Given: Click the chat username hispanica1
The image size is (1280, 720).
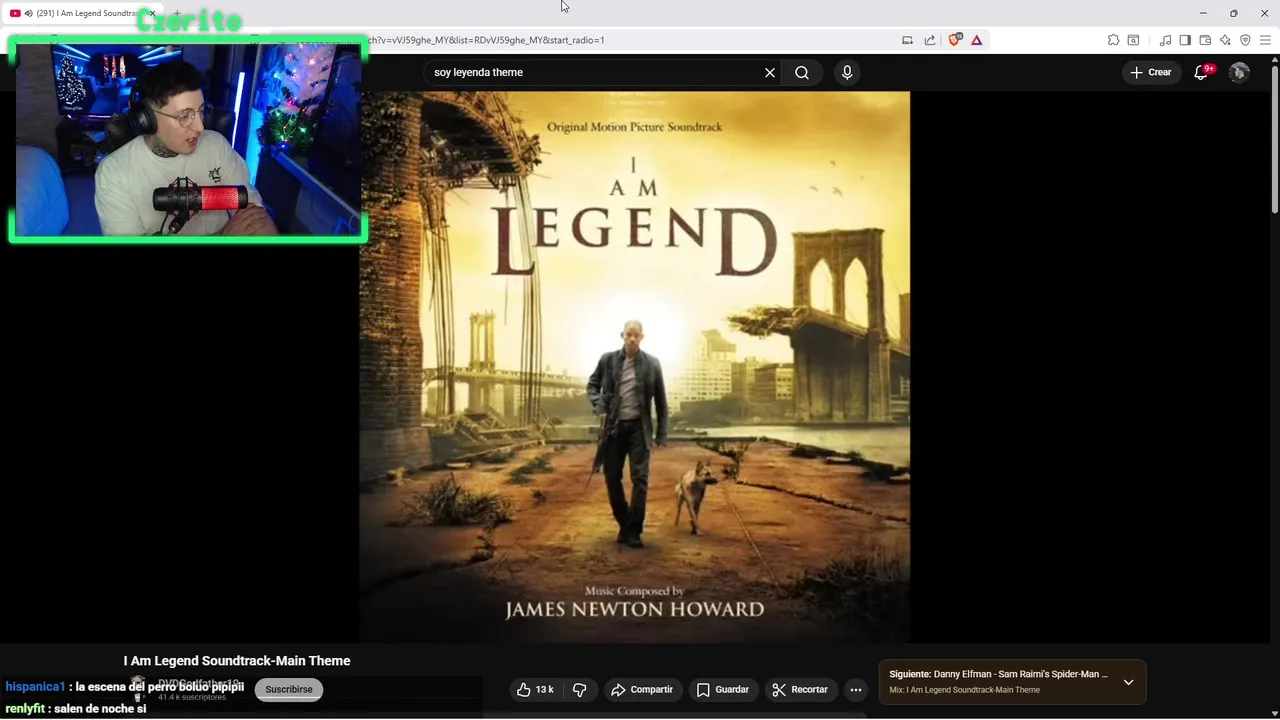Looking at the screenshot, I should [35, 687].
